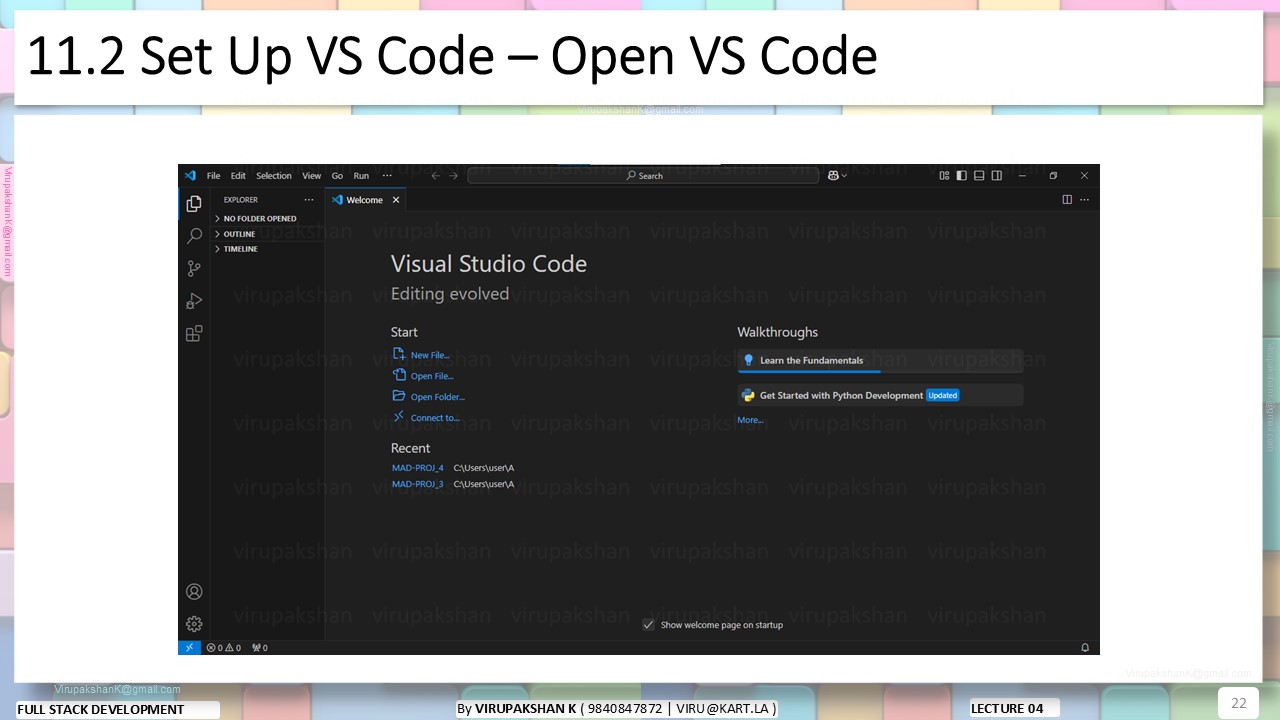Screen dimensions: 1280x720
Task: Show More... walkthroughs
Action: click(750, 420)
